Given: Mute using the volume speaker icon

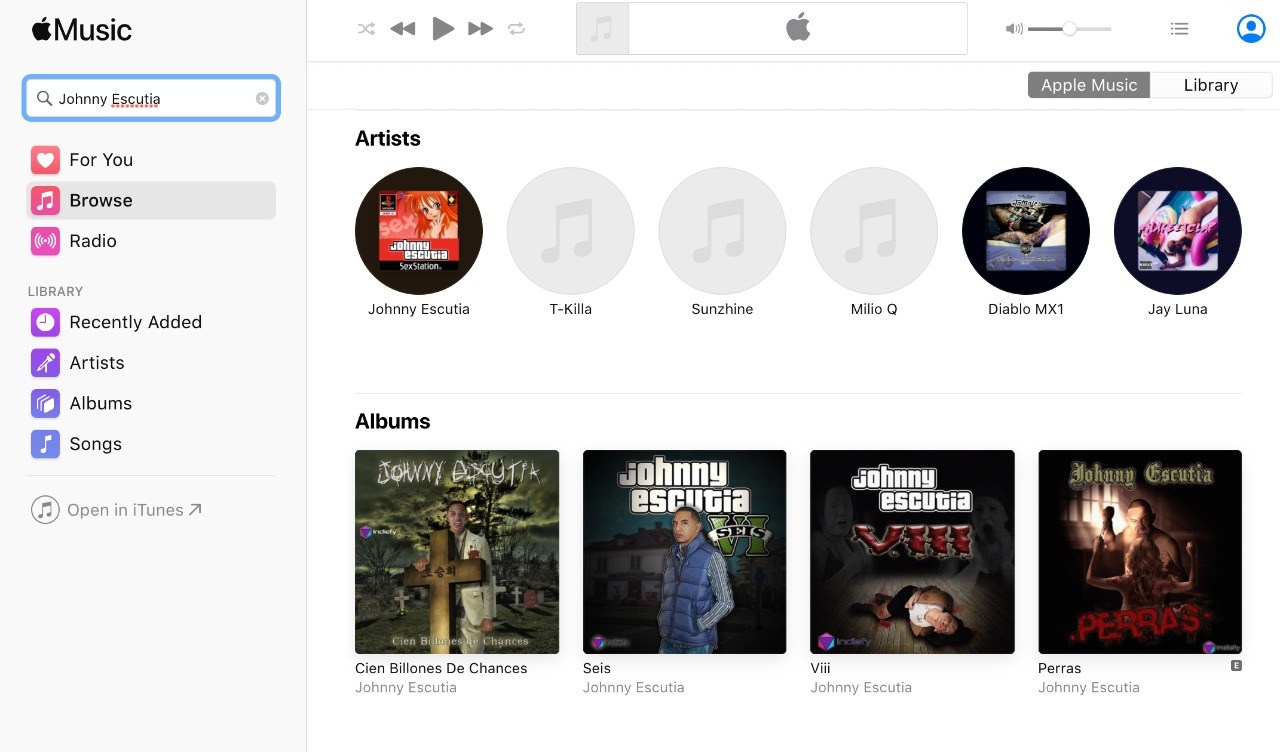Looking at the screenshot, I should coord(1014,29).
